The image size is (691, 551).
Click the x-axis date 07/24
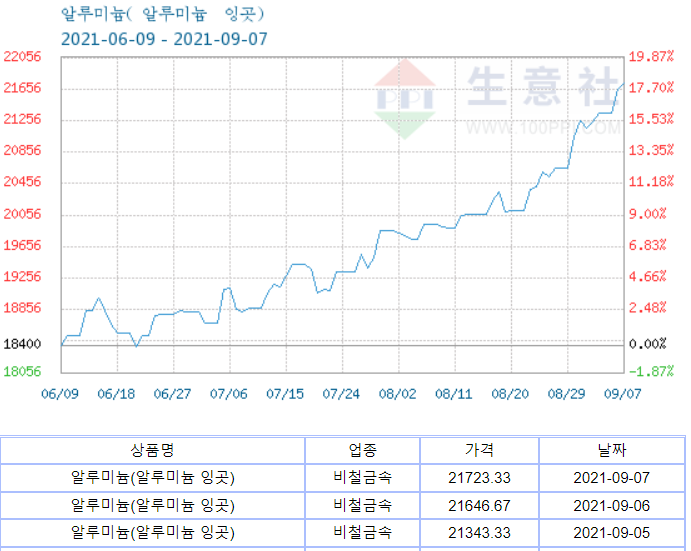point(341,394)
